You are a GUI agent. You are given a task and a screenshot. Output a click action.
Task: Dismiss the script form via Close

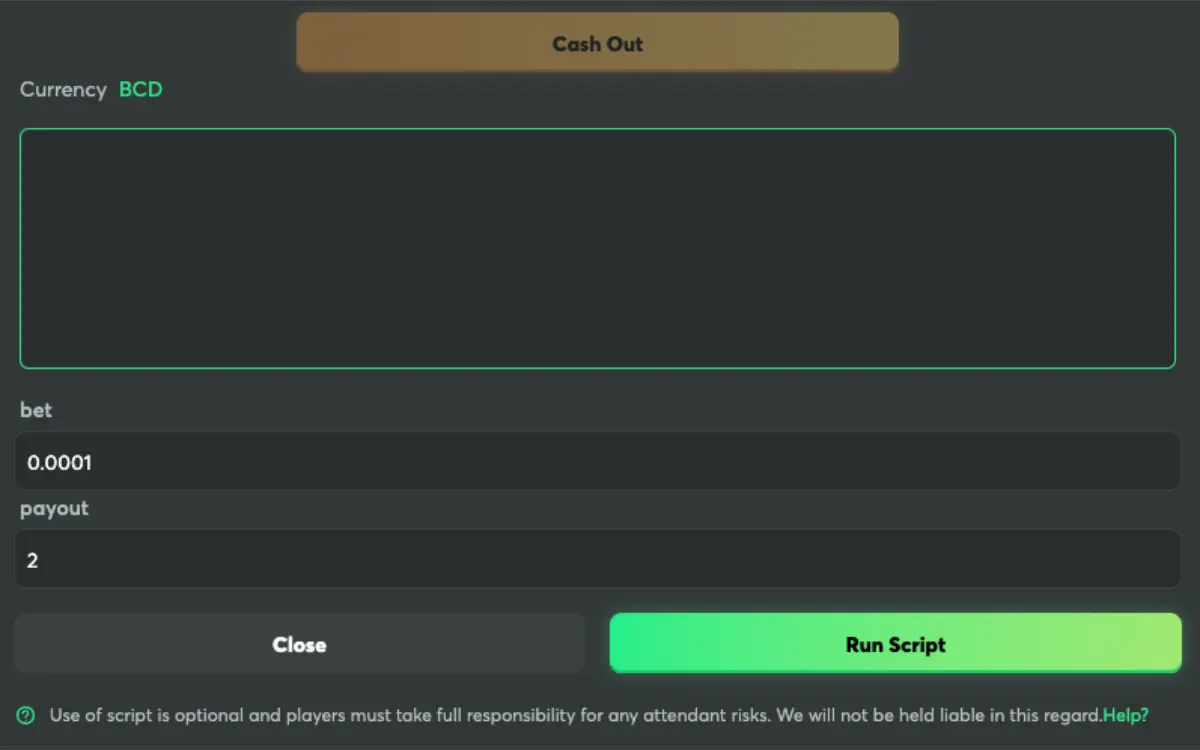tap(299, 644)
